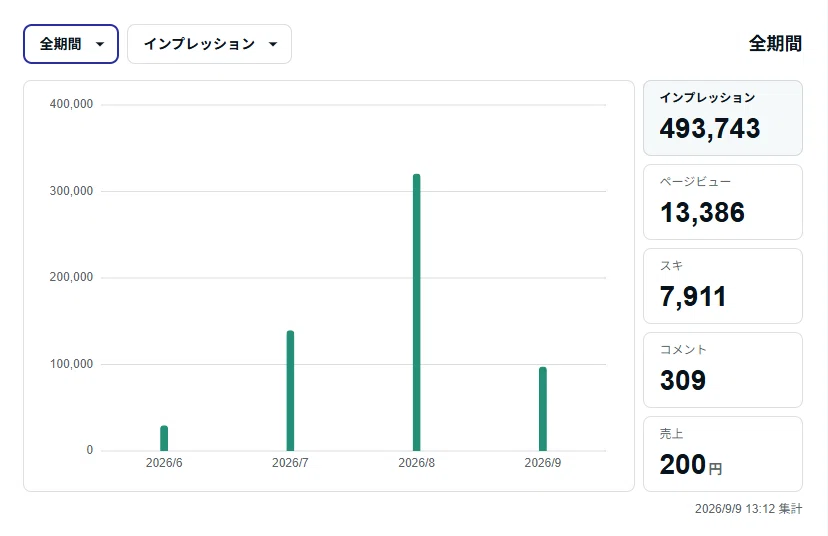
Task: Select the ページビュー 13,386 card
Action: click(722, 202)
